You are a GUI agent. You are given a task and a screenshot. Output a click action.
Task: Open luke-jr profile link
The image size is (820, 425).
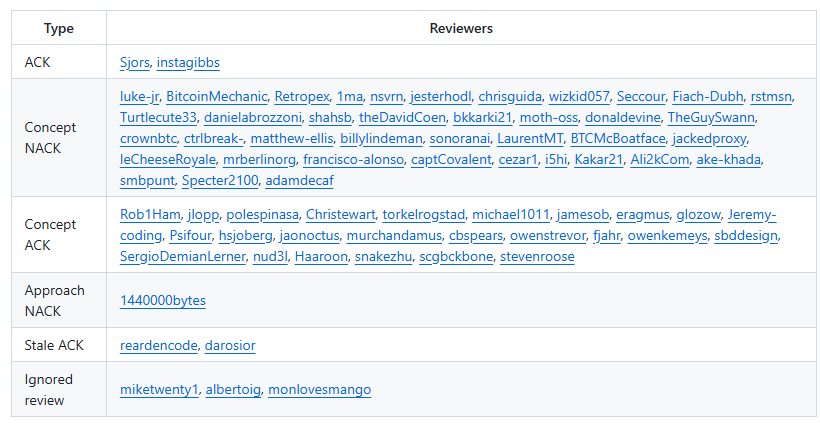[x=140, y=97]
